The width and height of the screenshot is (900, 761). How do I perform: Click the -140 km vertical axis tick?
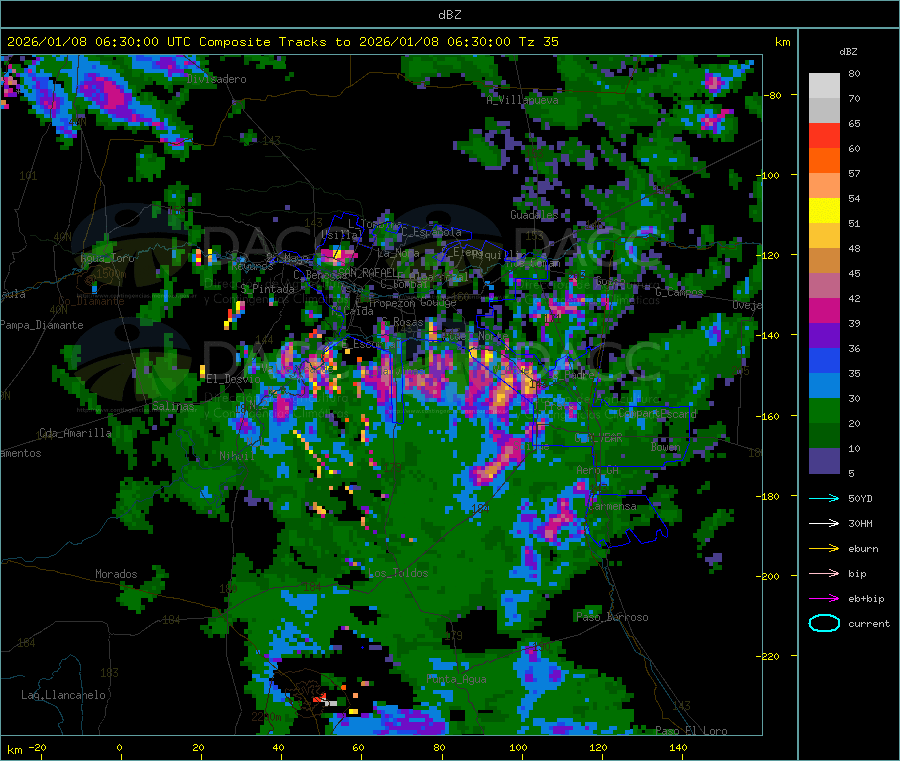[769, 335]
